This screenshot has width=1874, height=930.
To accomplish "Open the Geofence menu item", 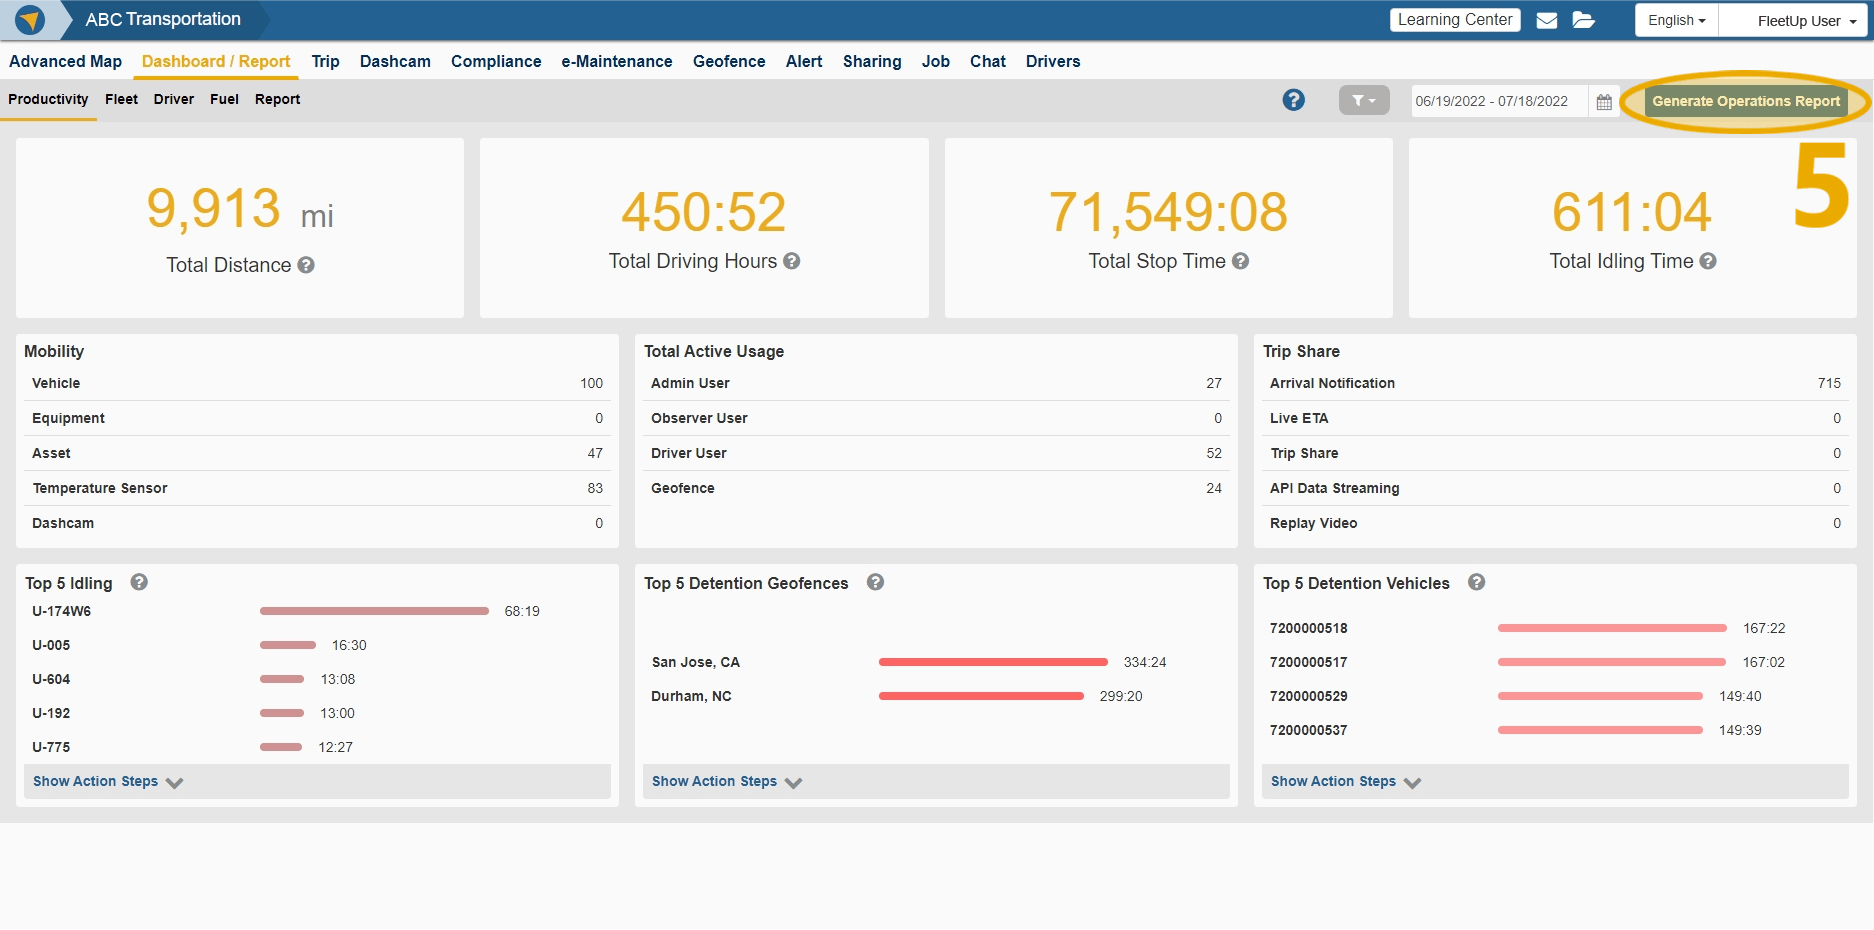I will pos(729,61).
